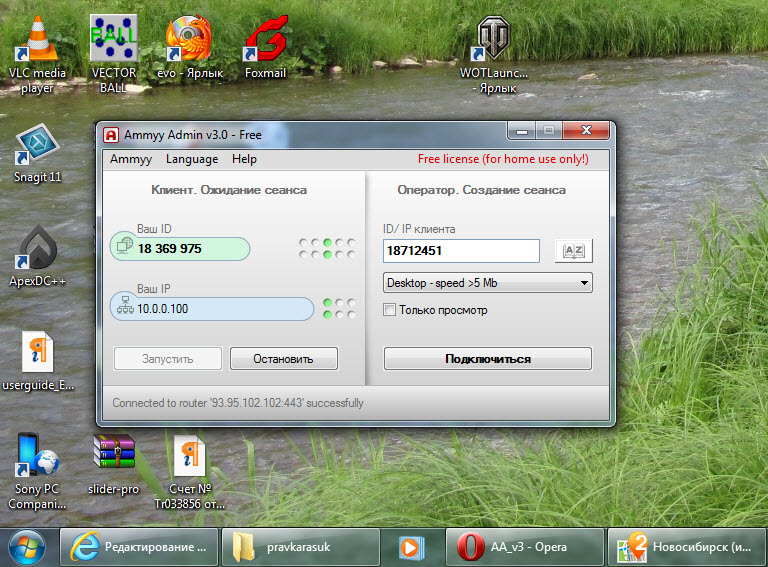Click the Ваш ID value 18 369 975

click(x=169, y=249)
